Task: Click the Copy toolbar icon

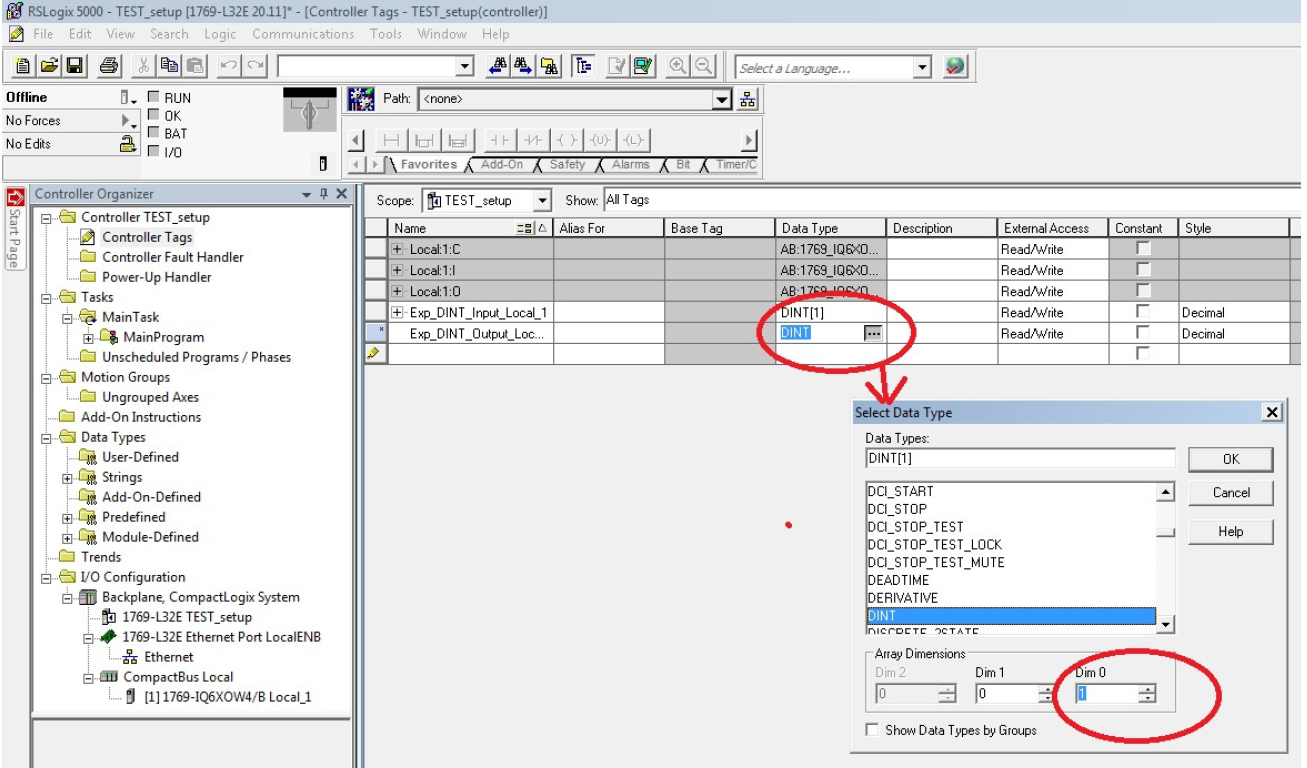Action: pyautogui.click(x=170, y=67)
